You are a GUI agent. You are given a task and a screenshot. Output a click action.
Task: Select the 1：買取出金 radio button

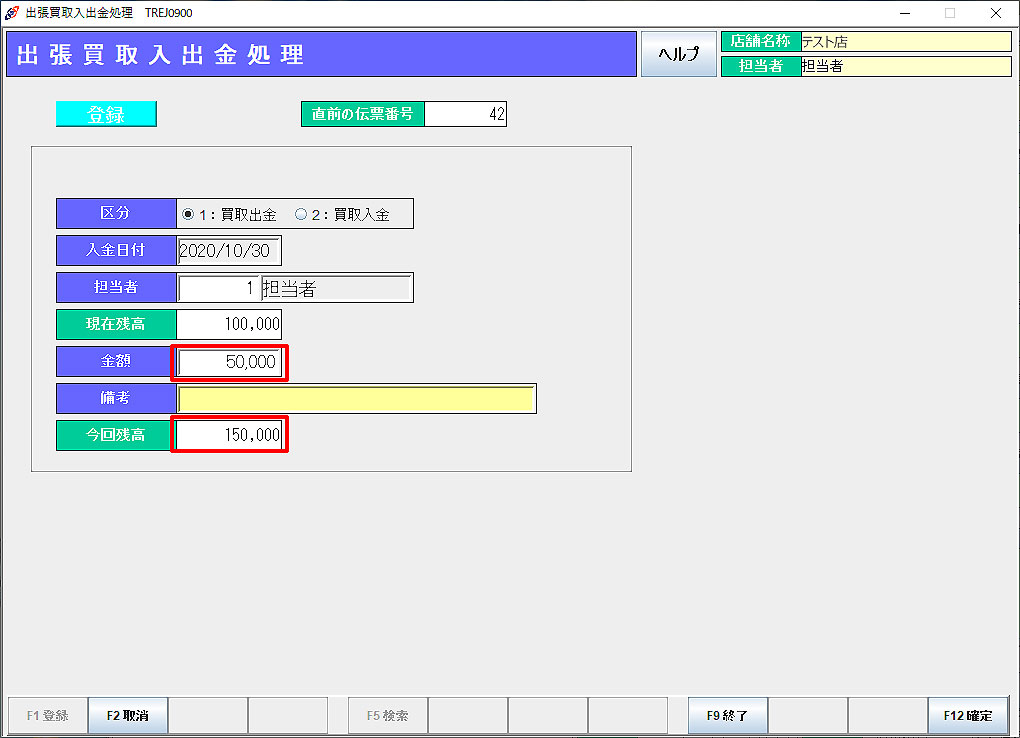(188, 214)
